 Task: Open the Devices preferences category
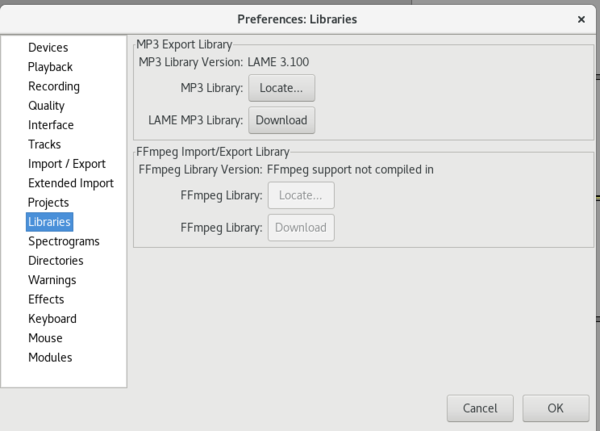[48, 47]
